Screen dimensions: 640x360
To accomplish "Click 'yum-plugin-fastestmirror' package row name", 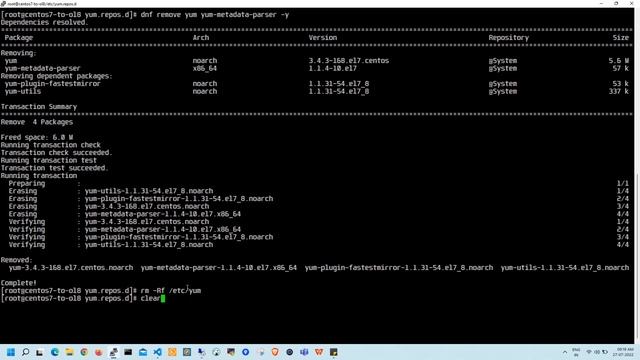I will 52,84.
